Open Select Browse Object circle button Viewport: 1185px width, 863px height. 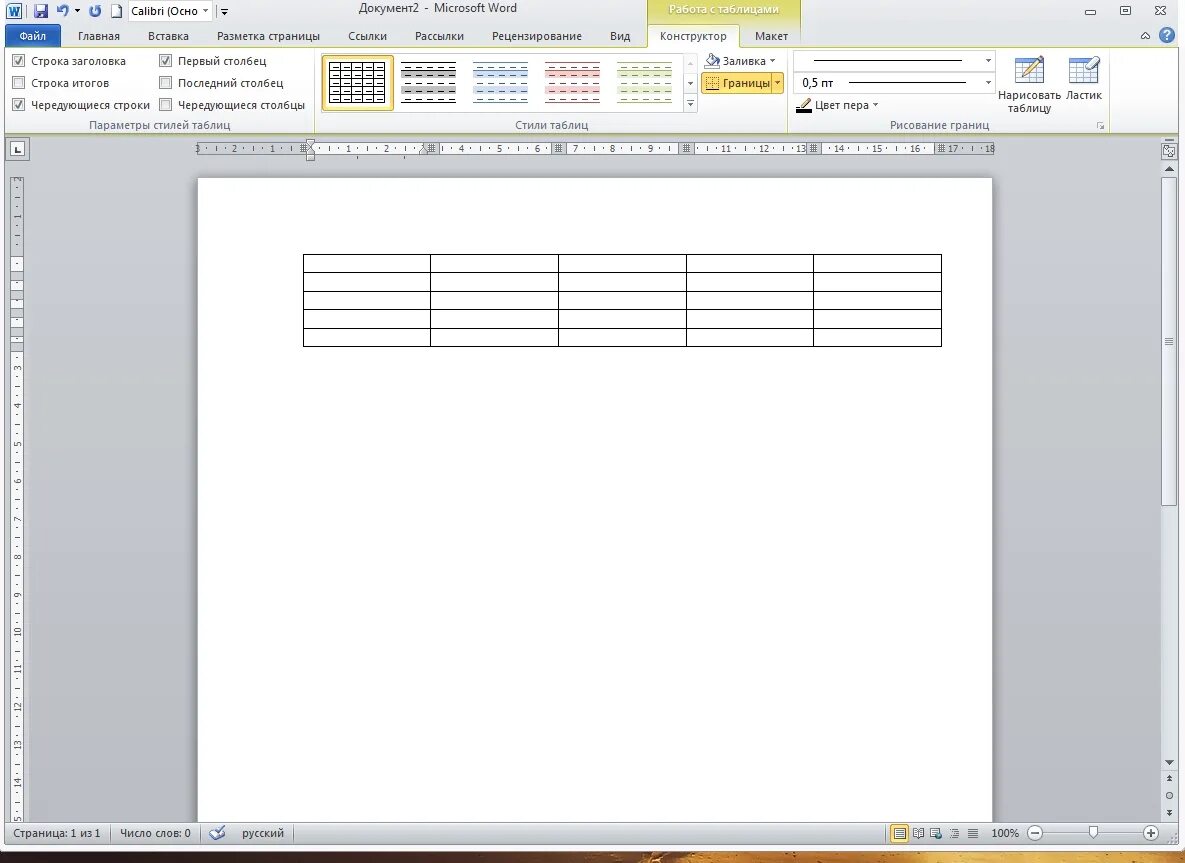click(1169, 796)
